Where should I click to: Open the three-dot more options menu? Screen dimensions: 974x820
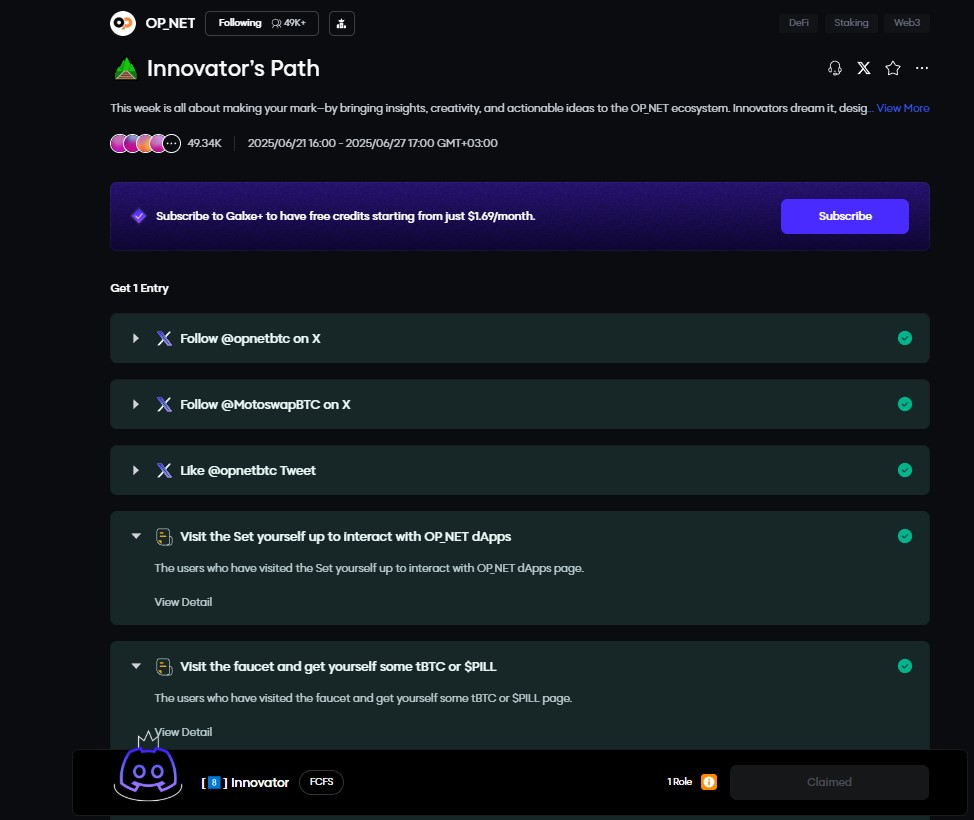point(922,69)
